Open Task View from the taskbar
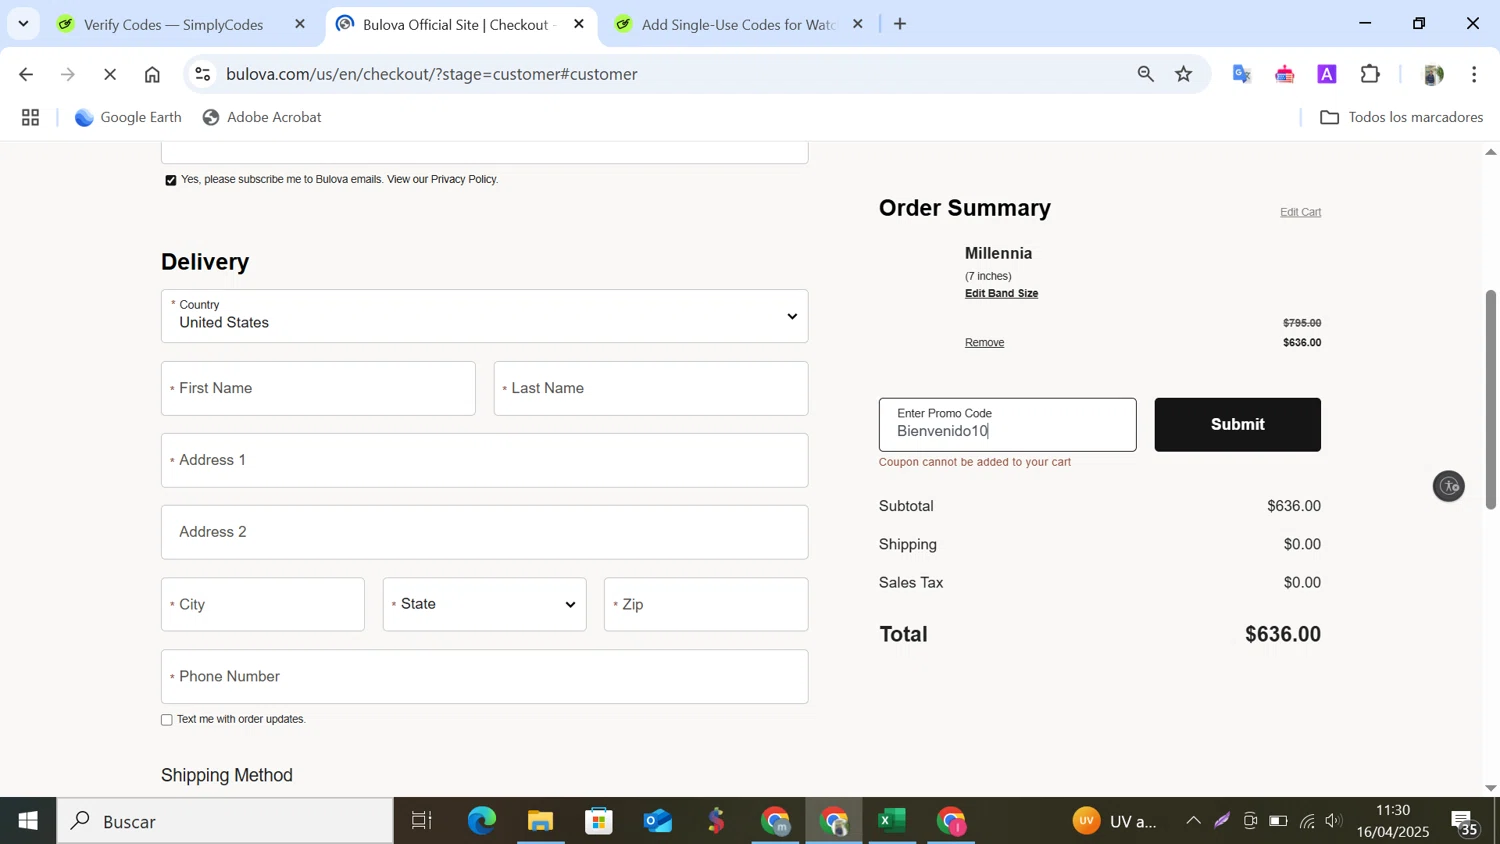Image resolution: width=1500 pixels, height=844 pixels. [422, 822]
